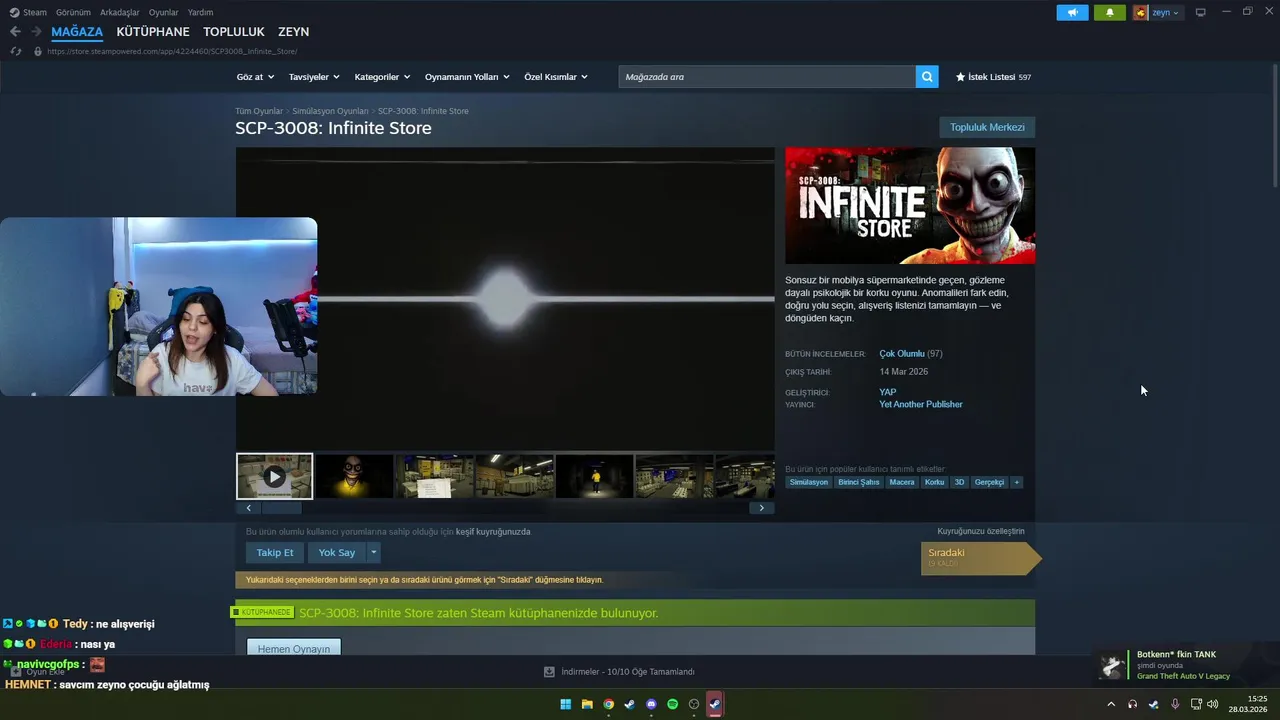Open the green notifications bell

1109,13
